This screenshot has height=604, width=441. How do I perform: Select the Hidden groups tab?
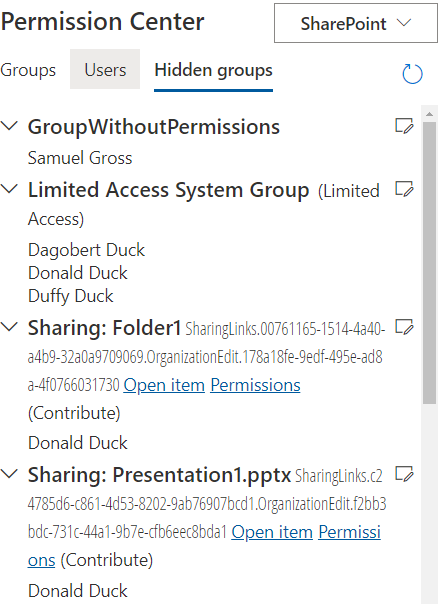click(213, 71)
